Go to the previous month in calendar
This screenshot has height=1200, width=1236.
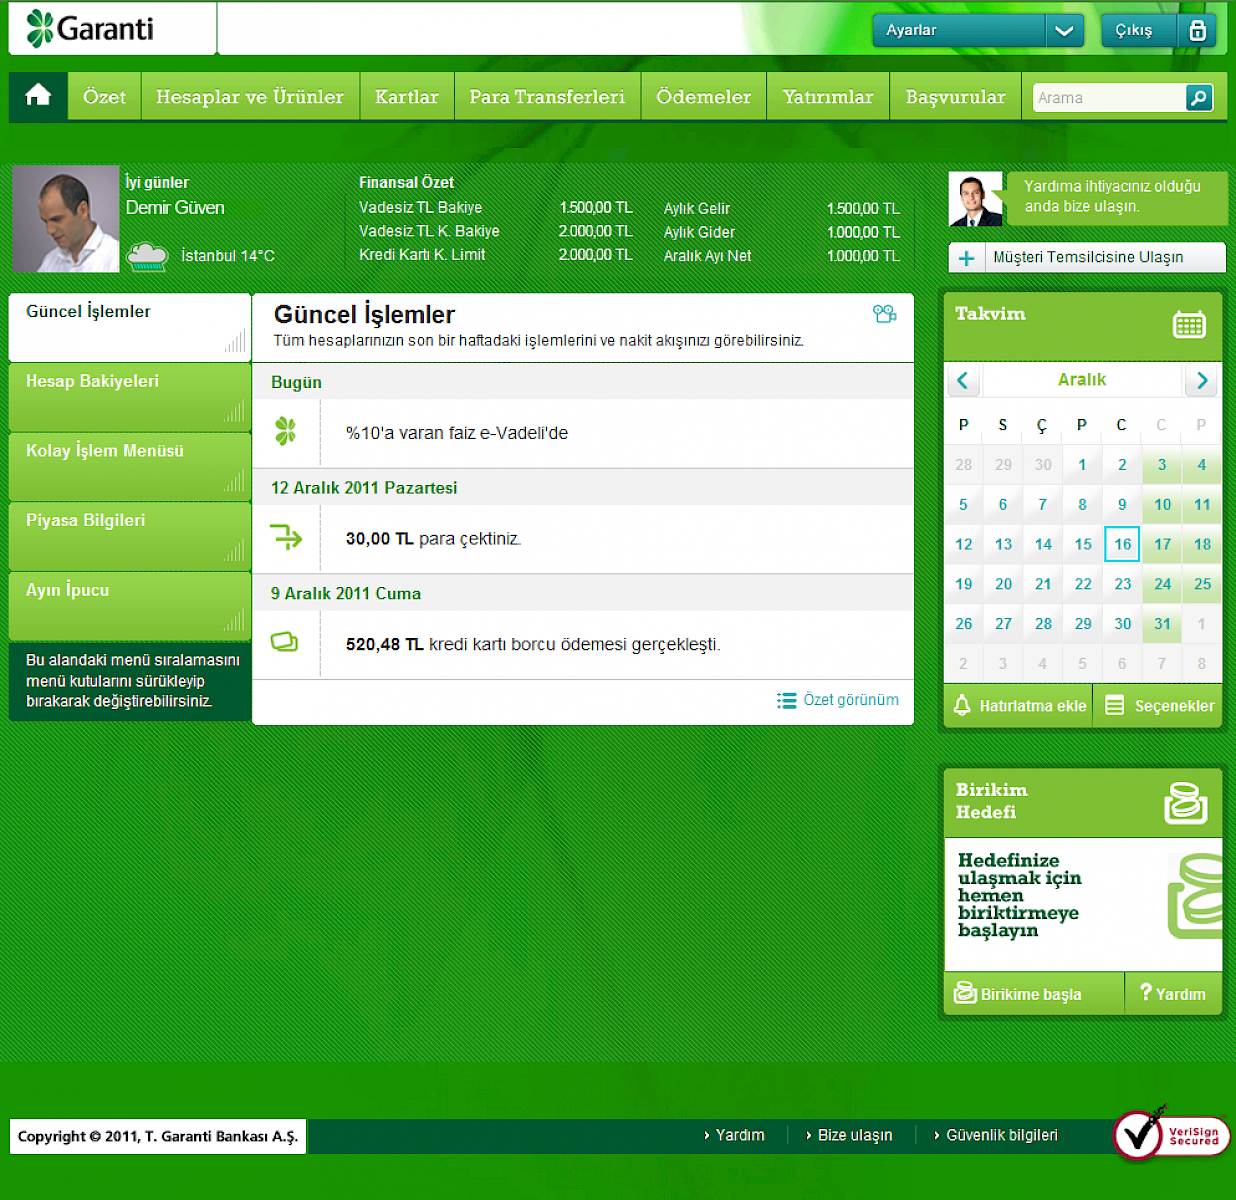(x=963, y=380)
